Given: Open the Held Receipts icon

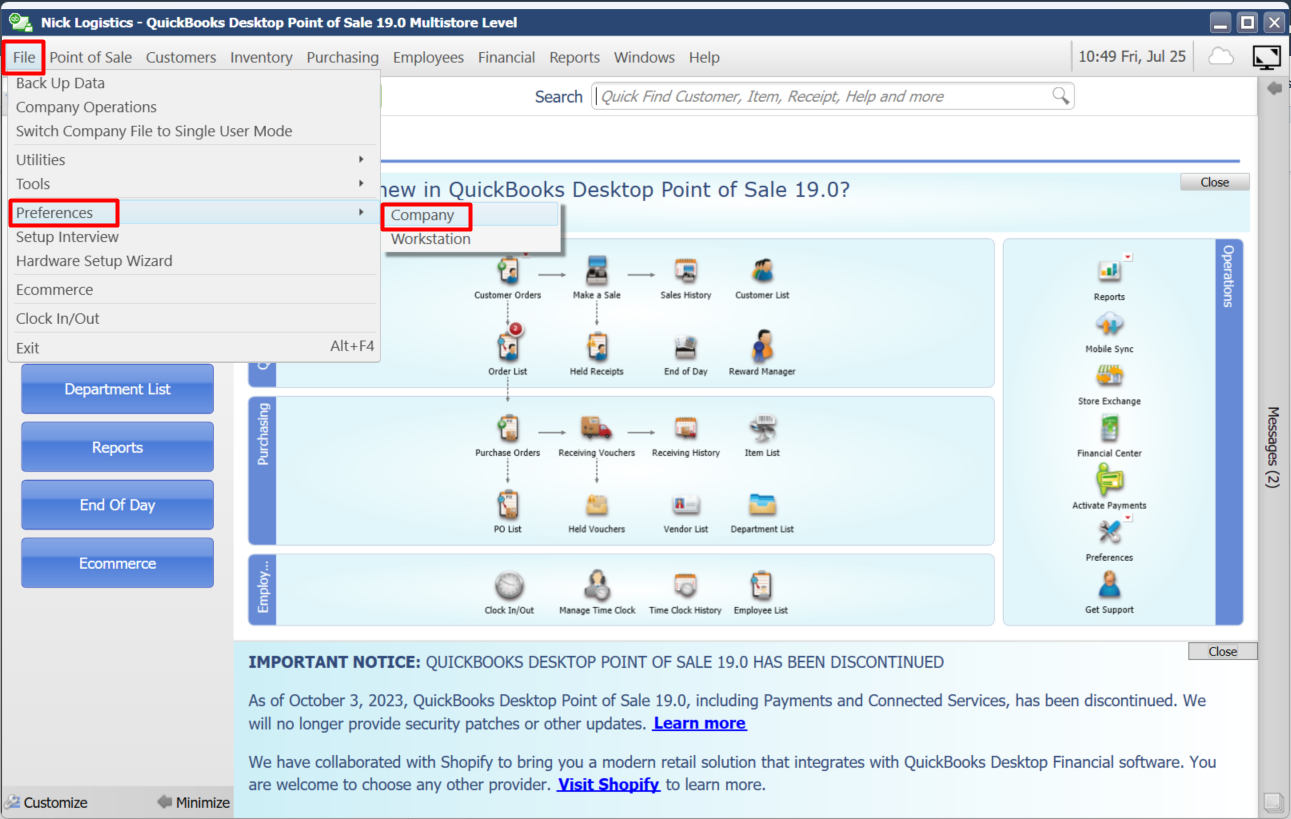Looking at the screenshot, I should click(x=597, y=346).
